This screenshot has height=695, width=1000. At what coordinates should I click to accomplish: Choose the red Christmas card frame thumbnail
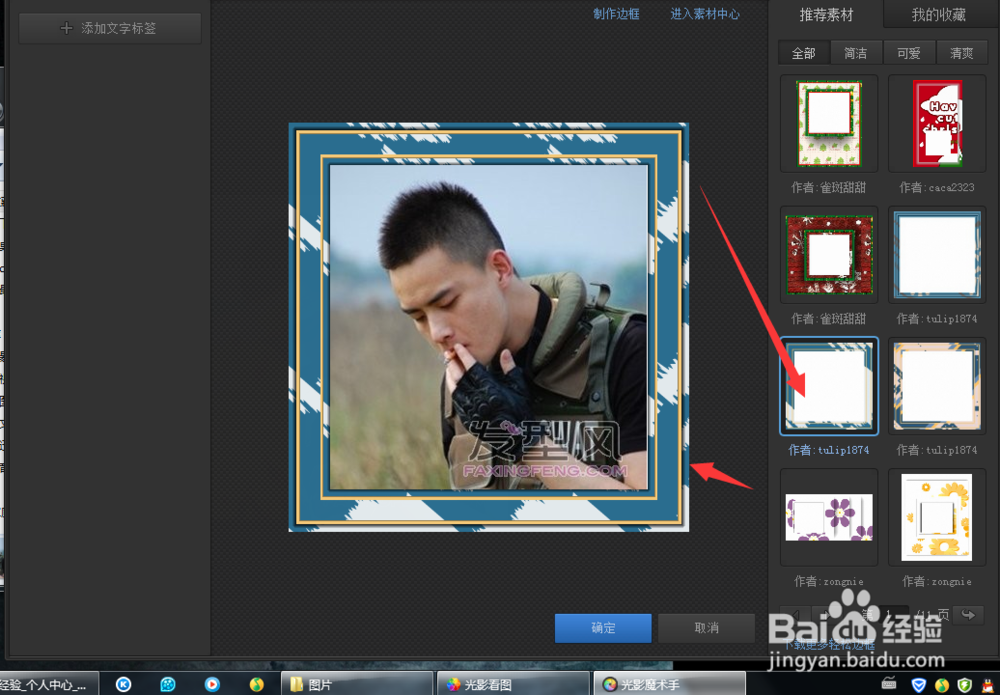[937, 123]
